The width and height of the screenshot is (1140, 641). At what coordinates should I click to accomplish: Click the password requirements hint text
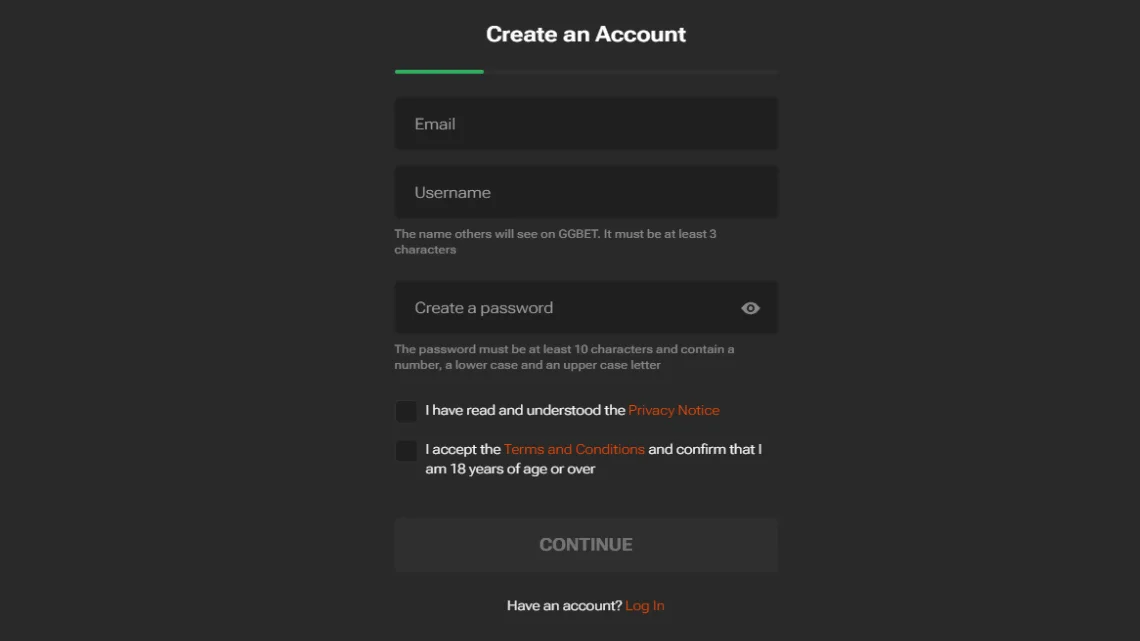coord(564,357)
